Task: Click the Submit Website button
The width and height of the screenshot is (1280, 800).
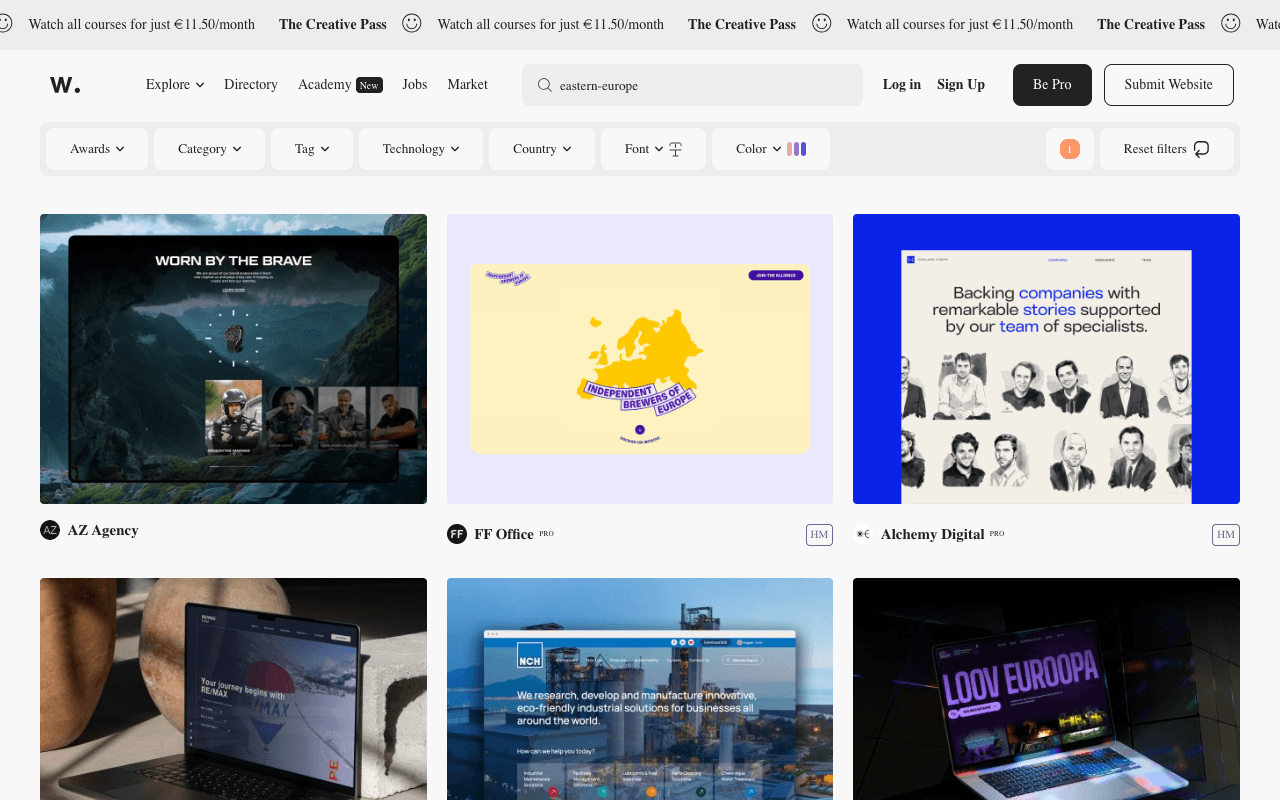Action: click(1169, 85)
